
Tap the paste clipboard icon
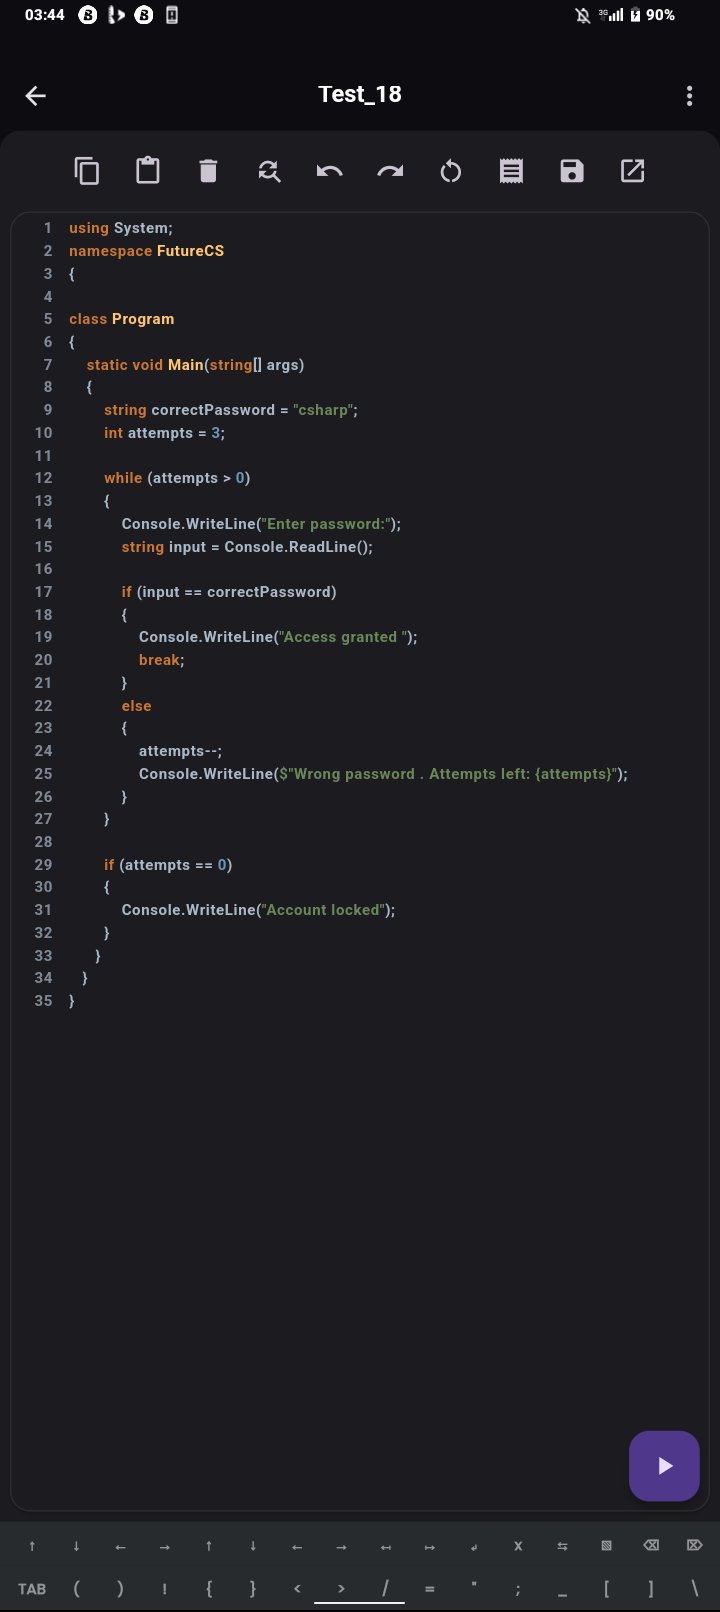(148, 171)
